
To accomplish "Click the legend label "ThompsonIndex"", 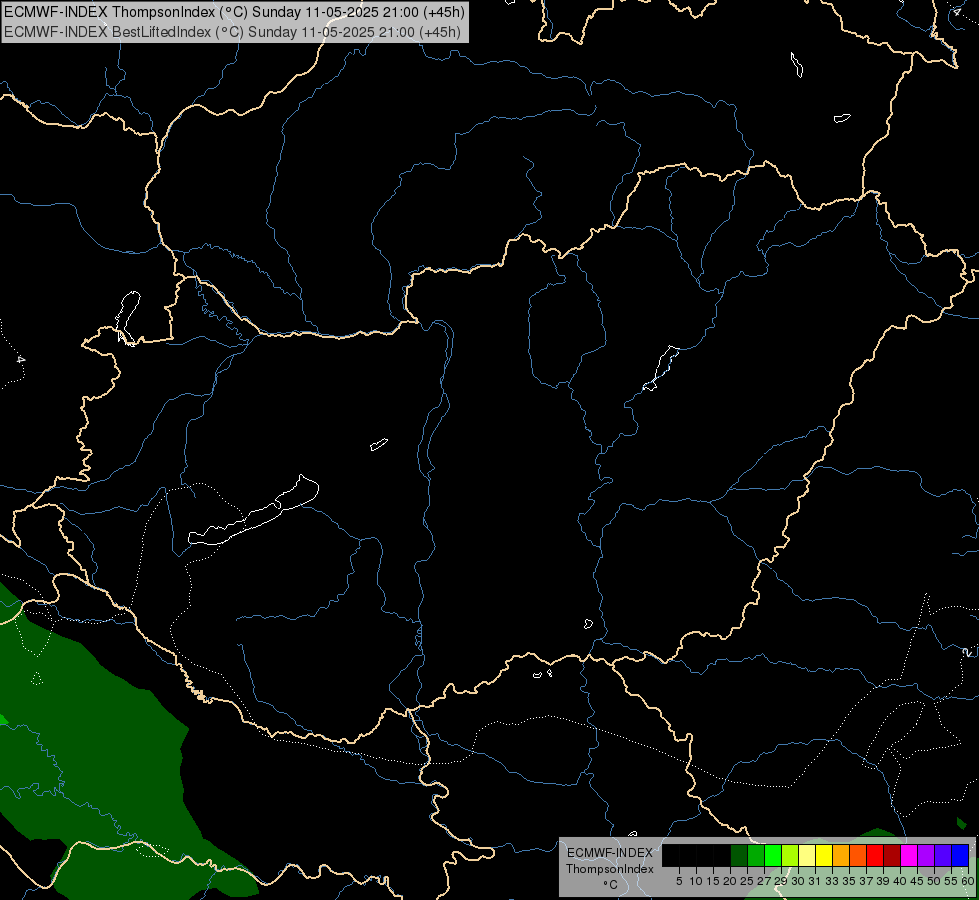I will click(610, 869).
